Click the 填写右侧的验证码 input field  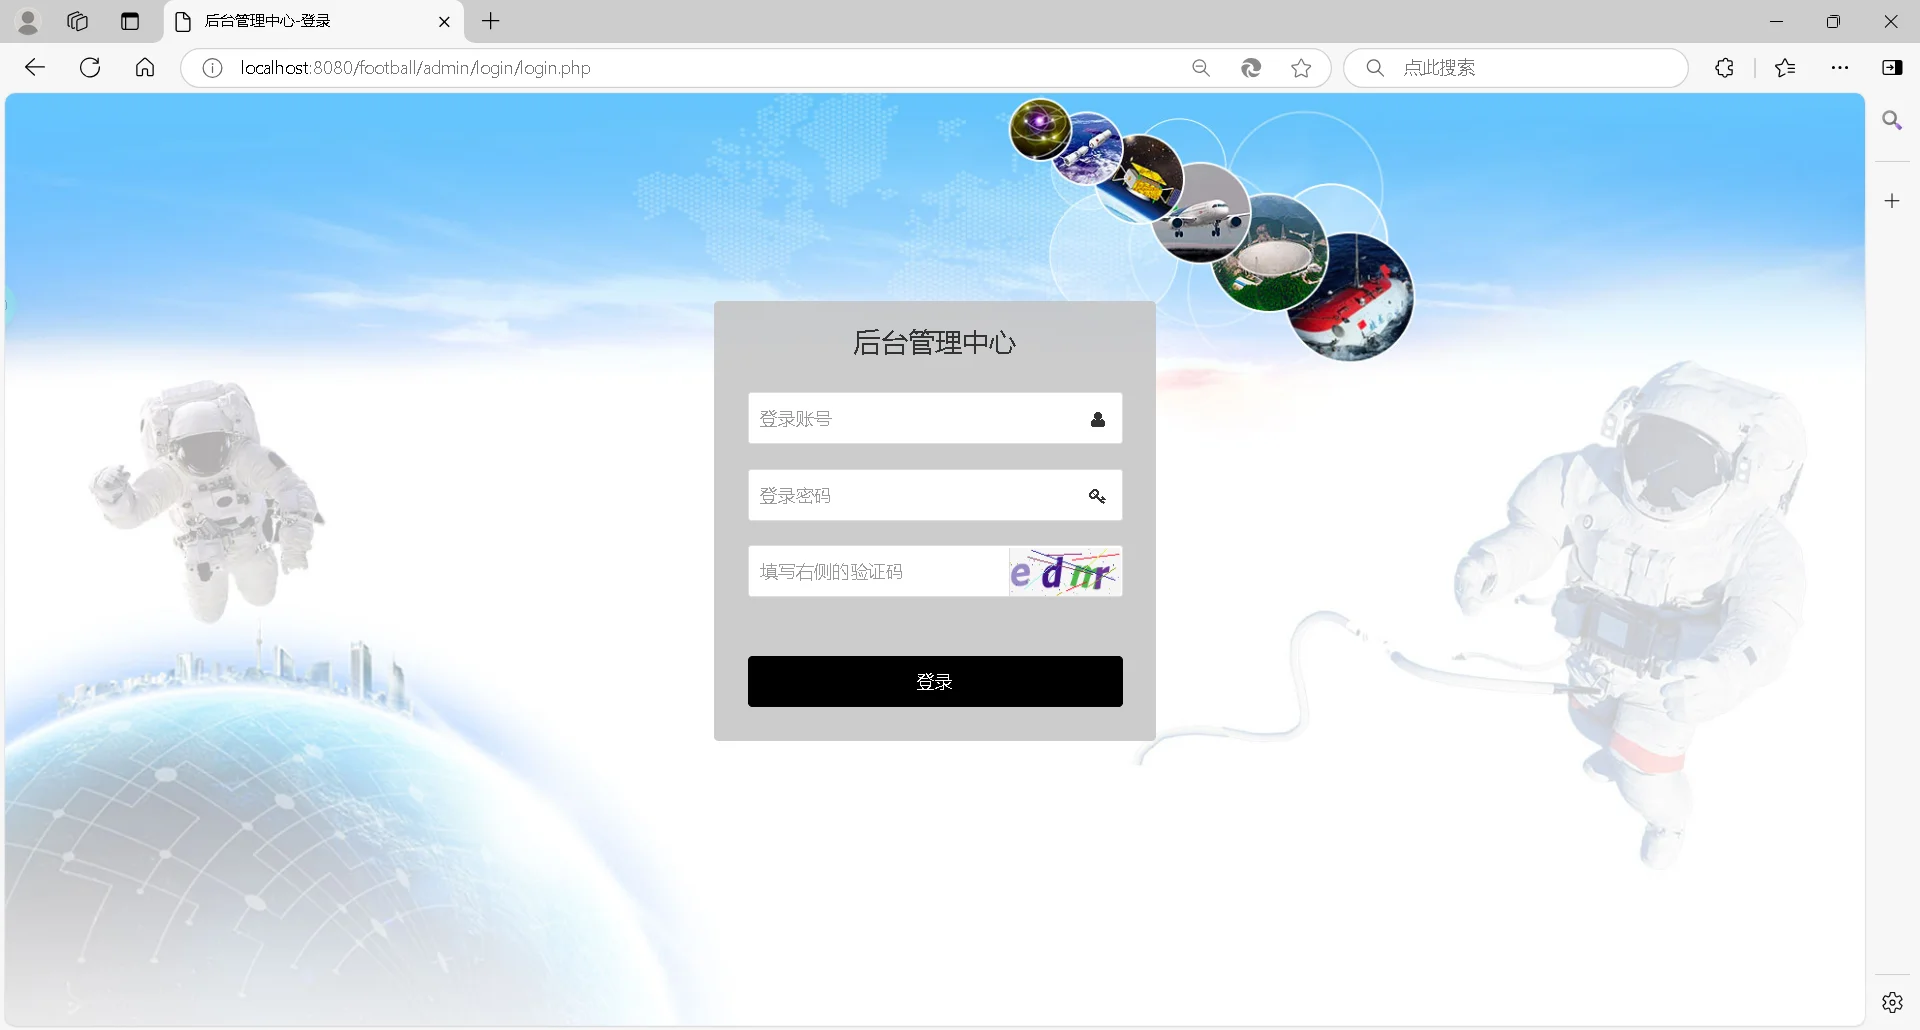click(x=870, y=571)
